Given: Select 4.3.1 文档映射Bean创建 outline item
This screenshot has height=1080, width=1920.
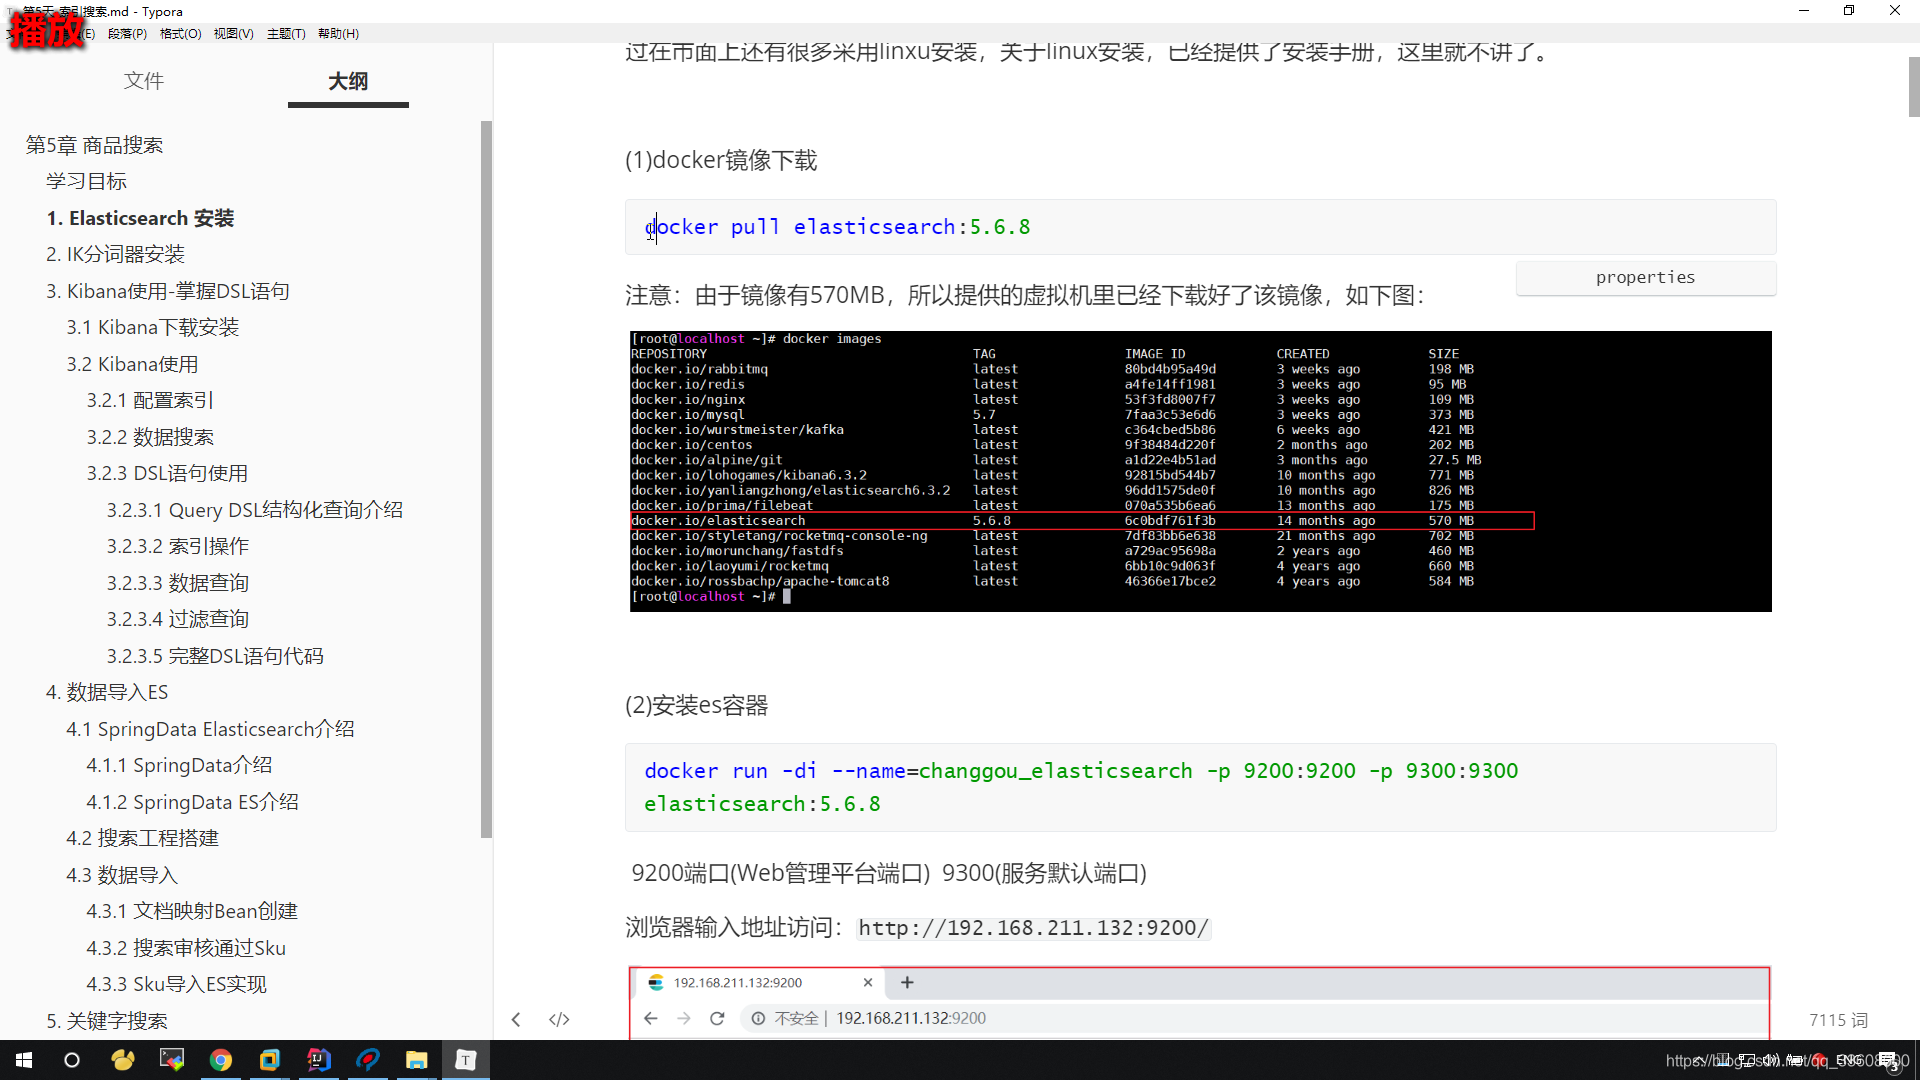Looking at the screenshot, I should click(192, 911).
